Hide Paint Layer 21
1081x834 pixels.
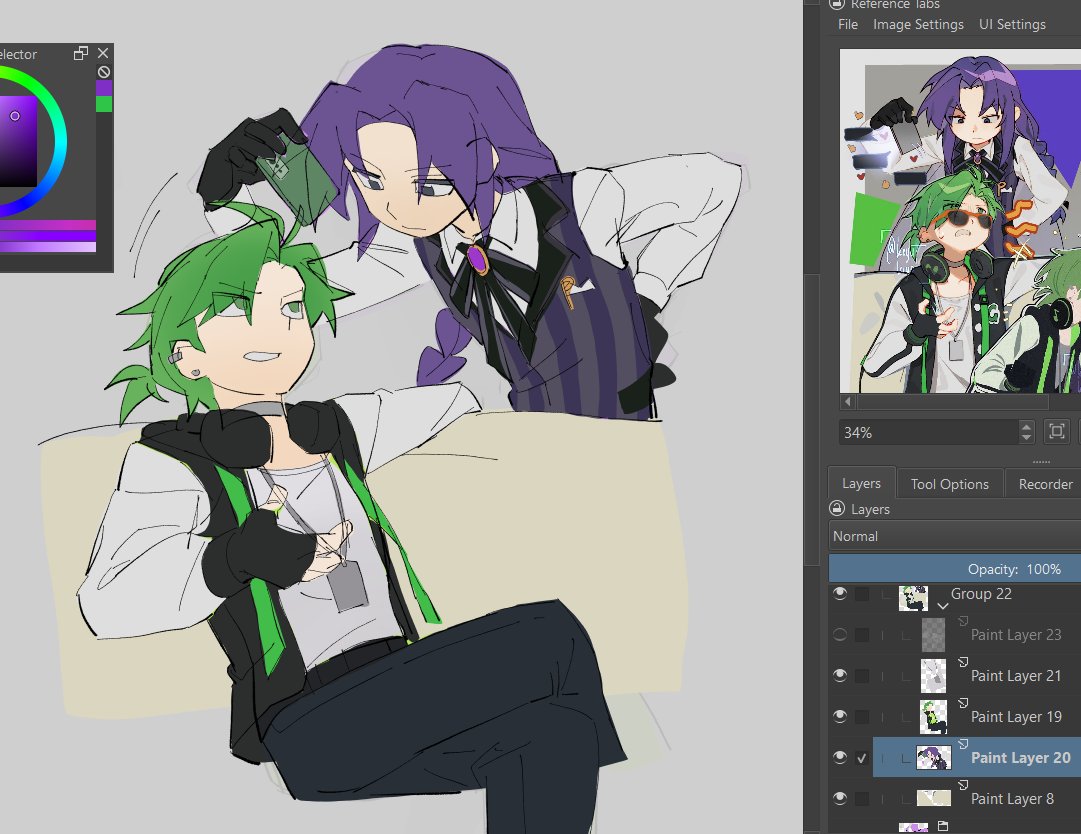840,675
